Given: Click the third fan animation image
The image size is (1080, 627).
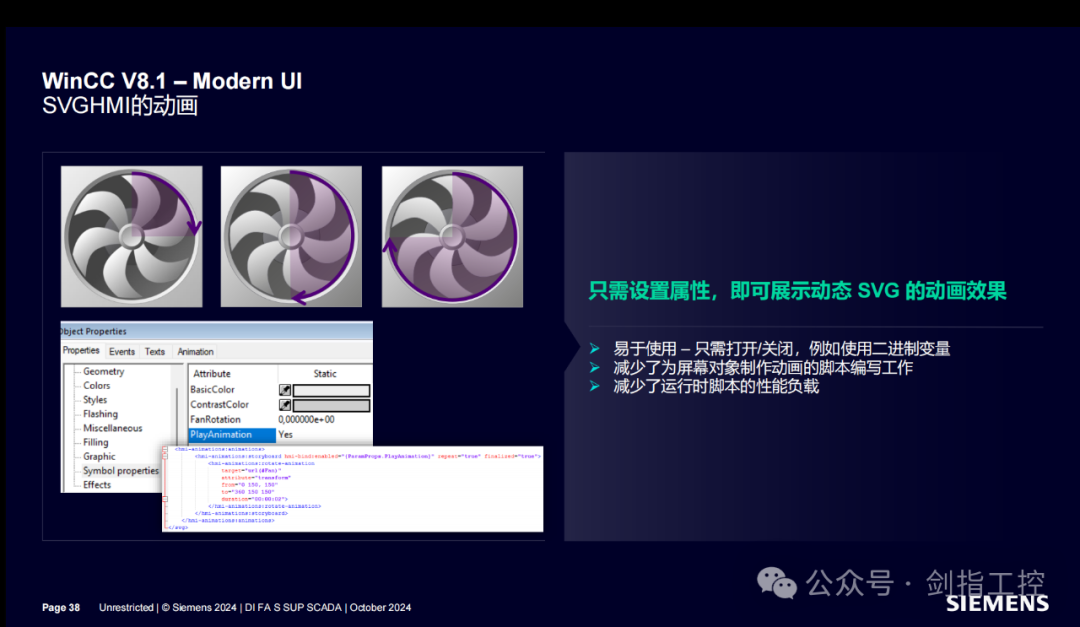Looking at the screenshot, I should 452,236.
